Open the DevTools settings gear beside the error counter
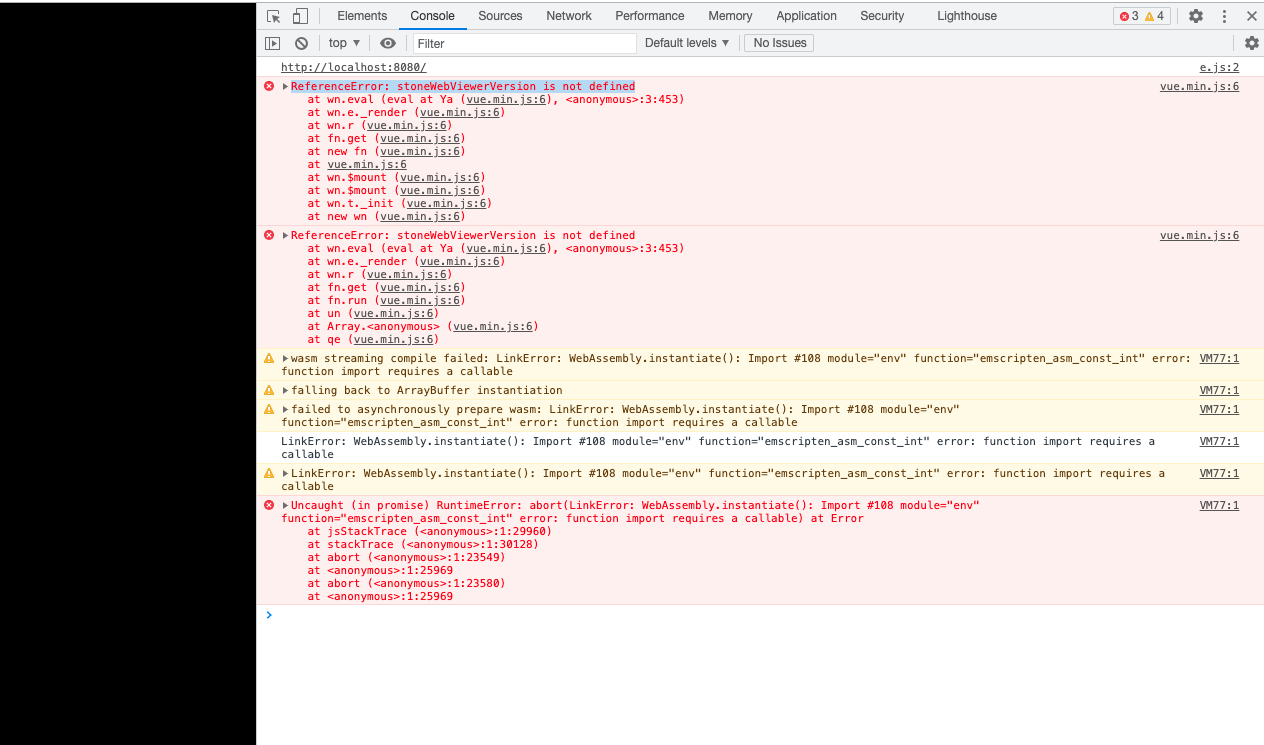Image resolution: width=1264 pixels, height=745 pixels. (x=1196, y=16)
